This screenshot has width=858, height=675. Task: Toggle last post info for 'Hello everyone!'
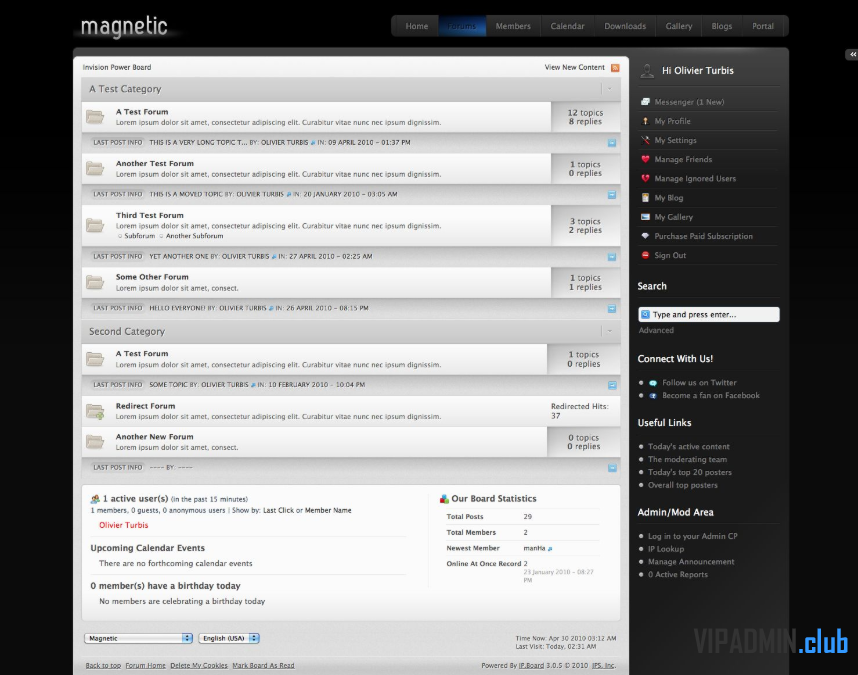(612, 309)
